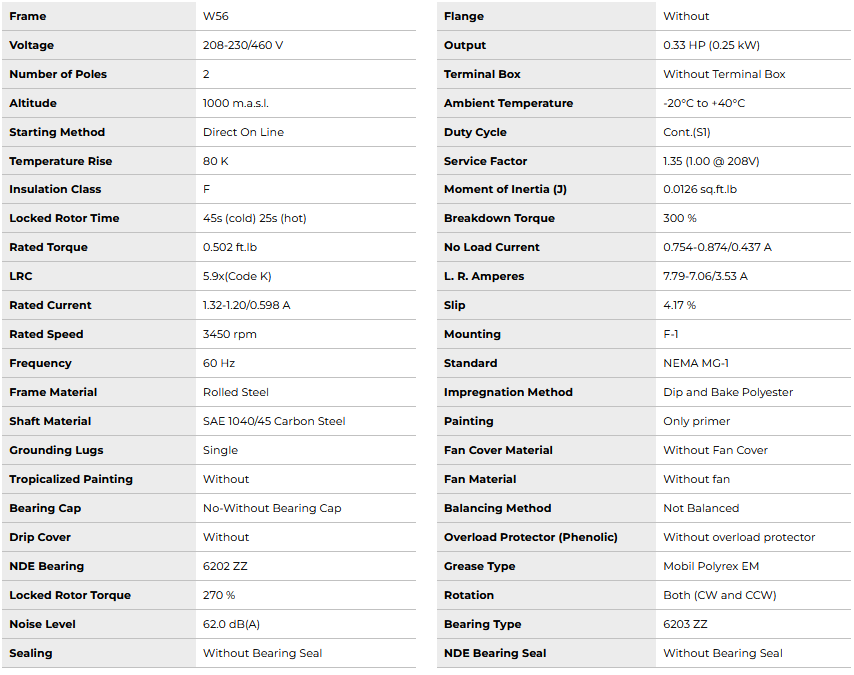This screenshot has height=675, width=854.
Task: Click the Frame value W56
Action: (x=216, y=16)
